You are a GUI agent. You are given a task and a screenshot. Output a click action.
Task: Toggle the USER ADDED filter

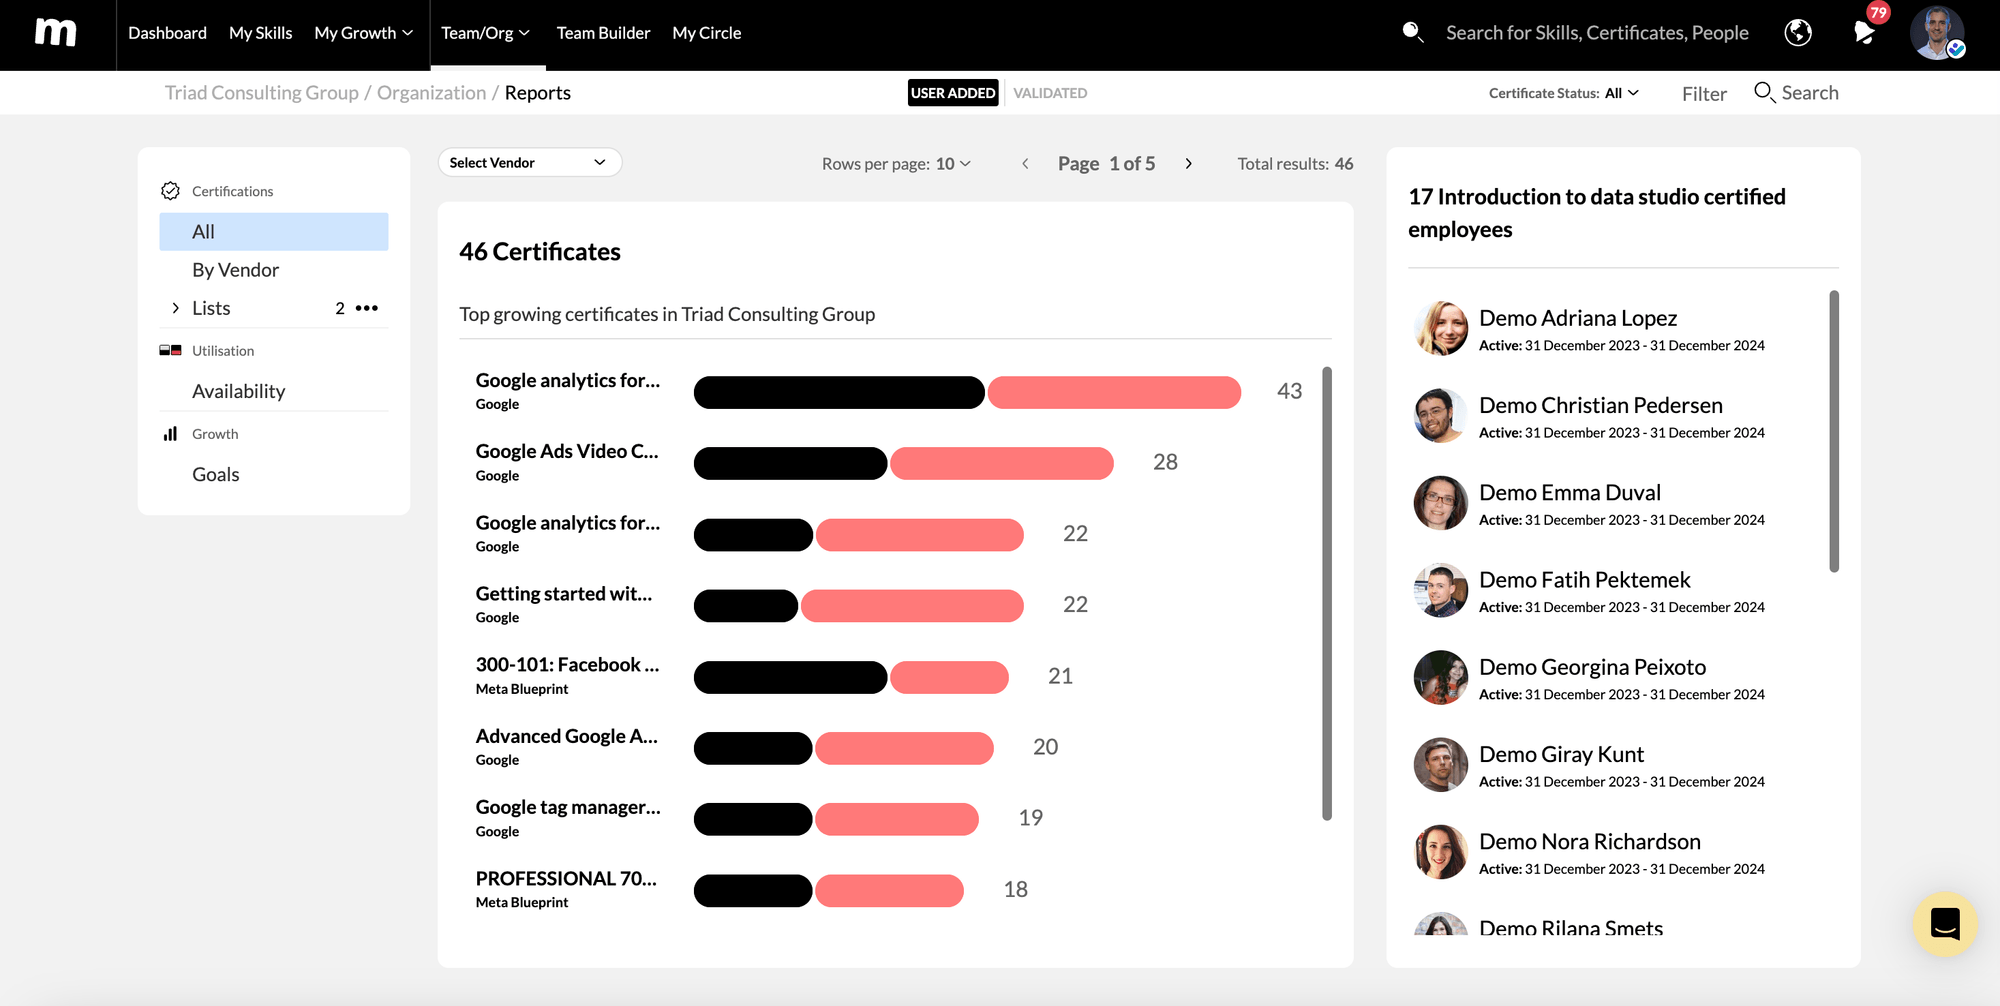953,92
